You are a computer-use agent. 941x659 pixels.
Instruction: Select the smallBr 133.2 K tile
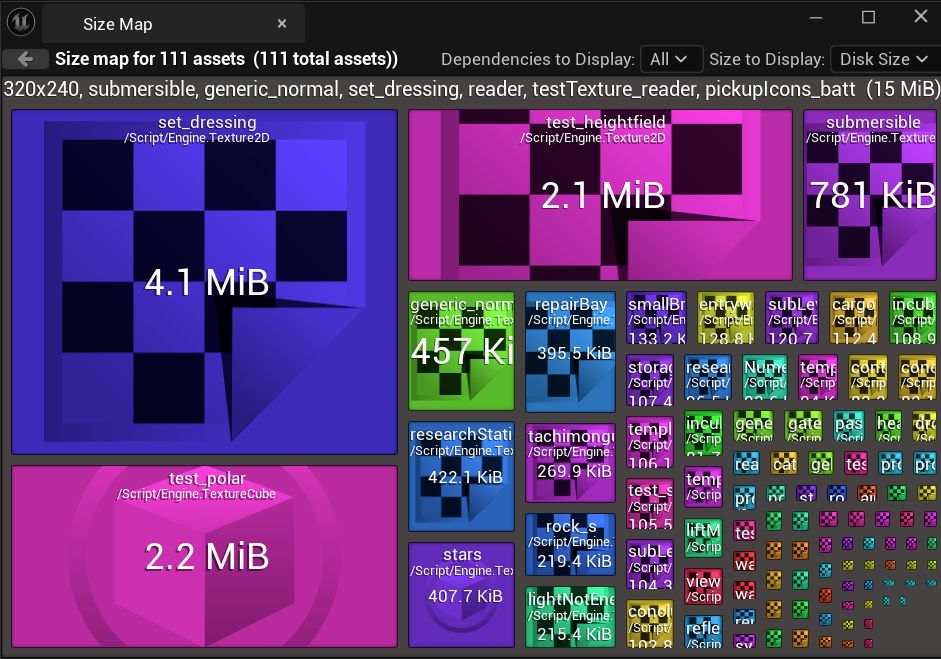[657, 318]
